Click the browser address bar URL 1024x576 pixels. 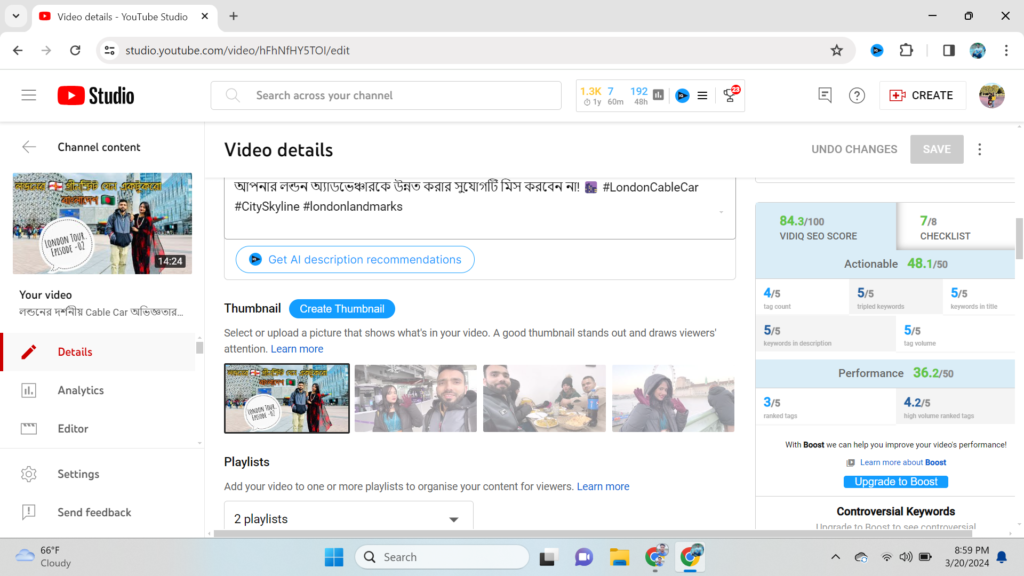(237, 50)
